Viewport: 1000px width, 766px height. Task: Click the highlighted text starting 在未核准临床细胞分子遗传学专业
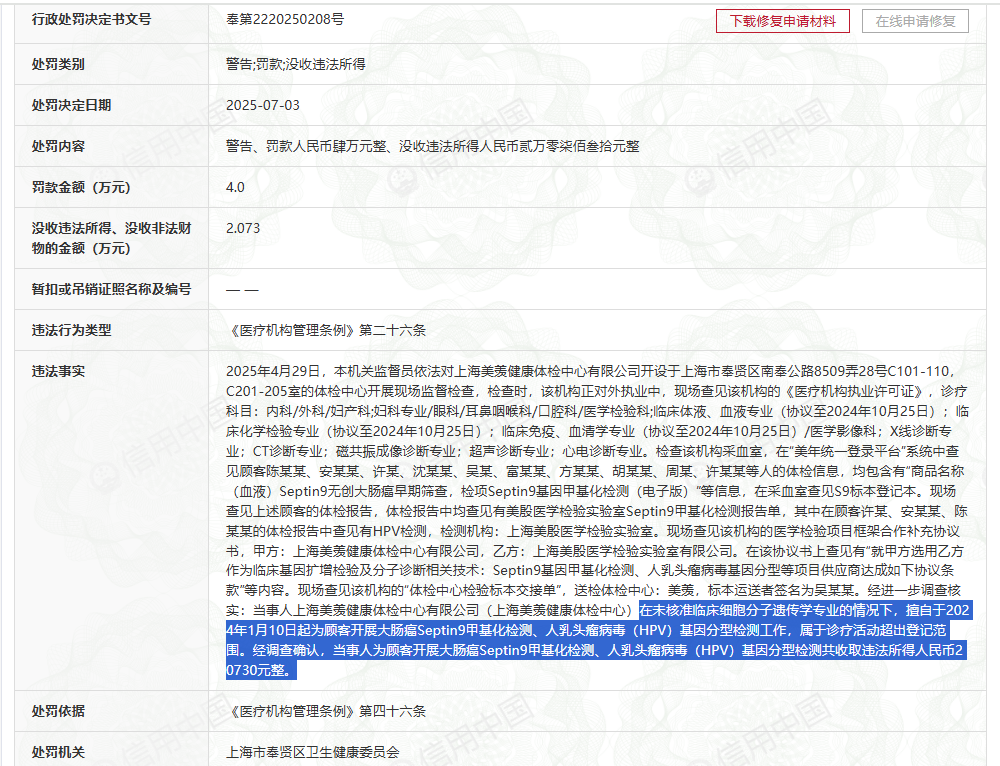(598, 640)
